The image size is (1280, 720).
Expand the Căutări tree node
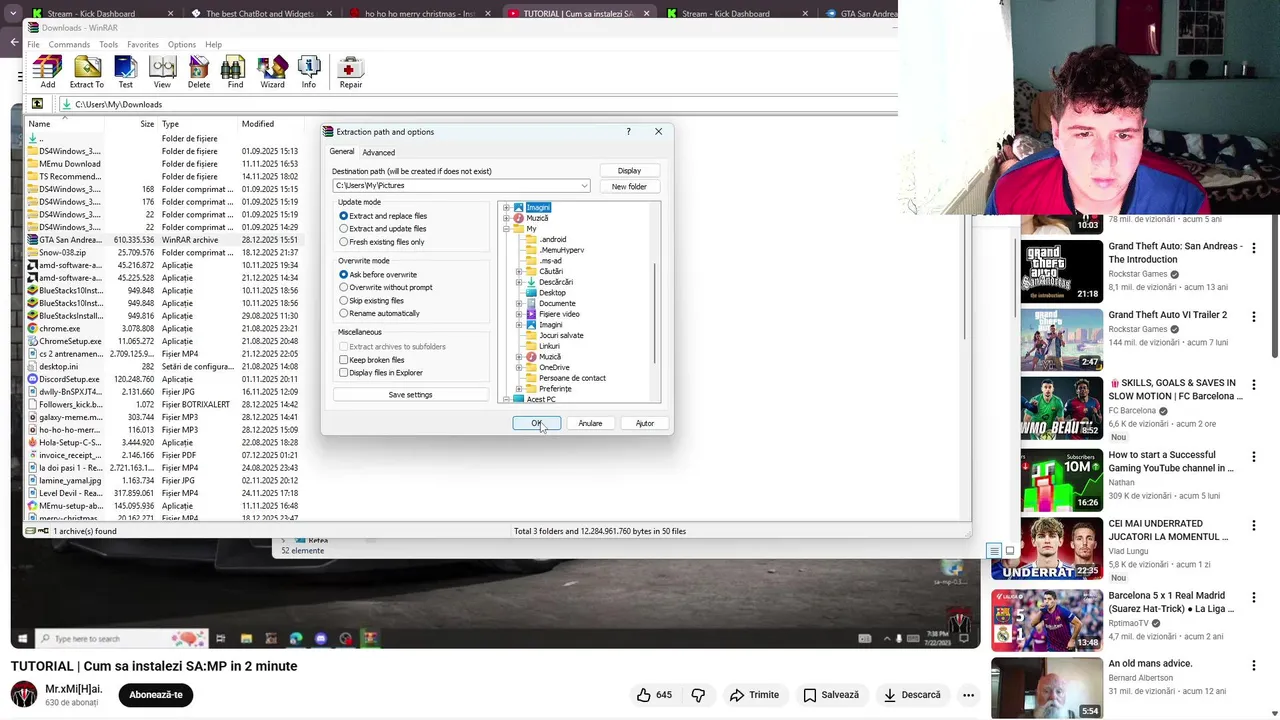pos(519,271)
